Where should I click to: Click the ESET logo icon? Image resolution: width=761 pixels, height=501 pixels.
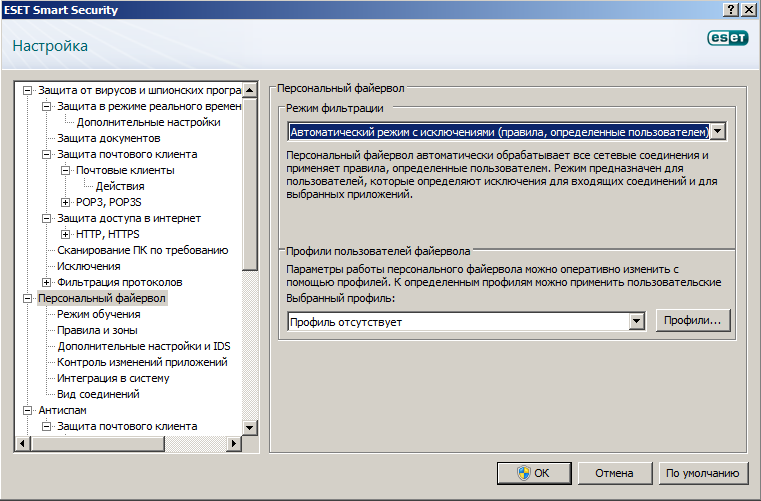click(x=728, y=37)
